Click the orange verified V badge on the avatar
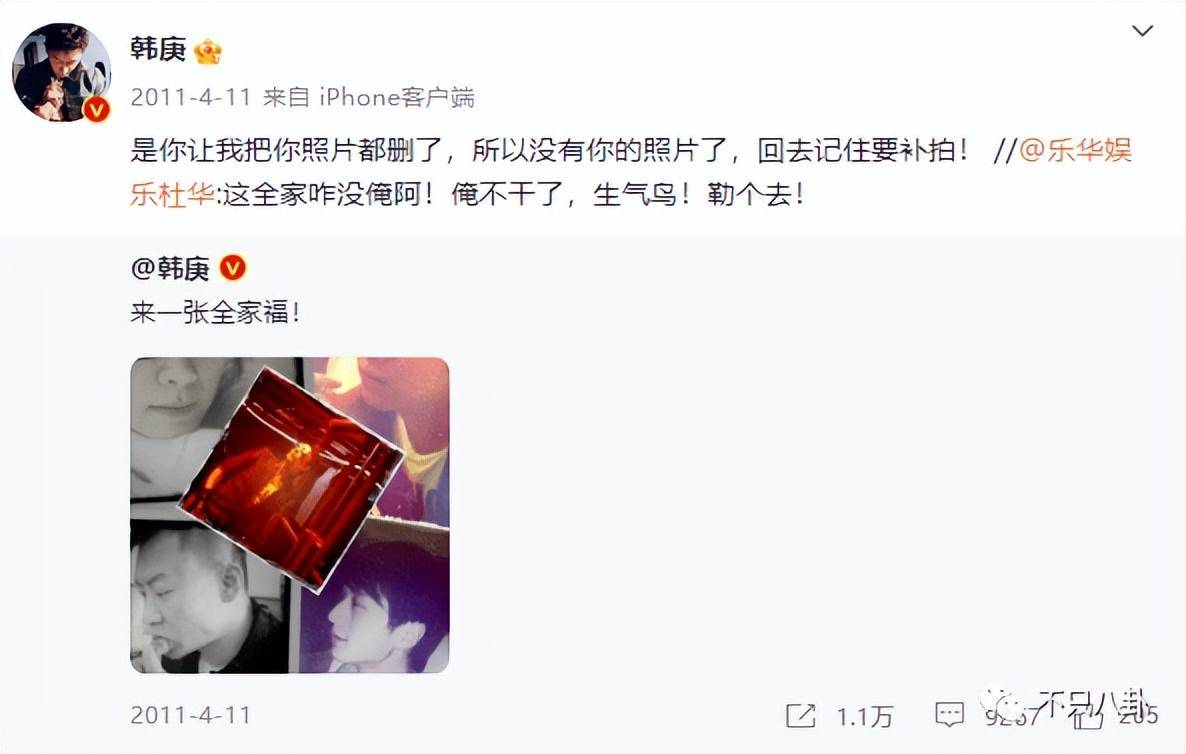 pos(96,110)
